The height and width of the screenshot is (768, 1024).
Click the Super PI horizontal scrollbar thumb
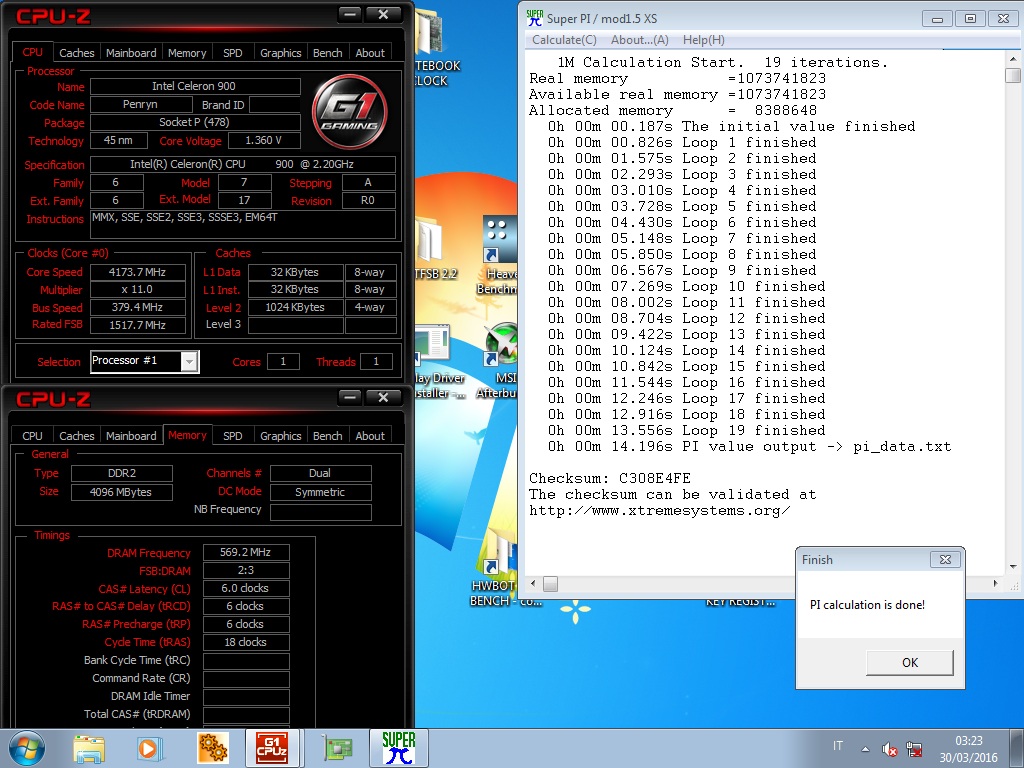tap(551, 584)
